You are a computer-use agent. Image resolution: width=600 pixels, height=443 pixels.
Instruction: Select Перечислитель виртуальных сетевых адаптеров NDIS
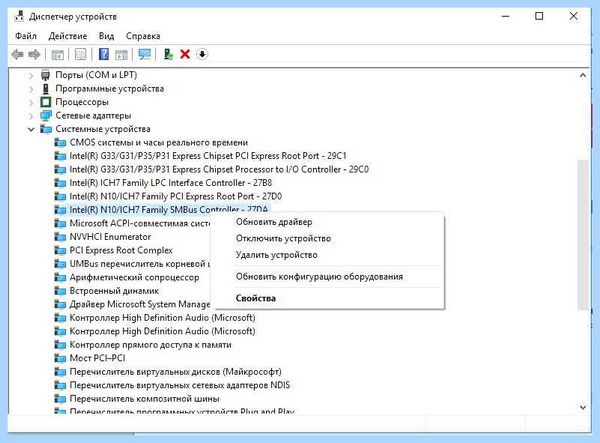(x=179, y=385)
